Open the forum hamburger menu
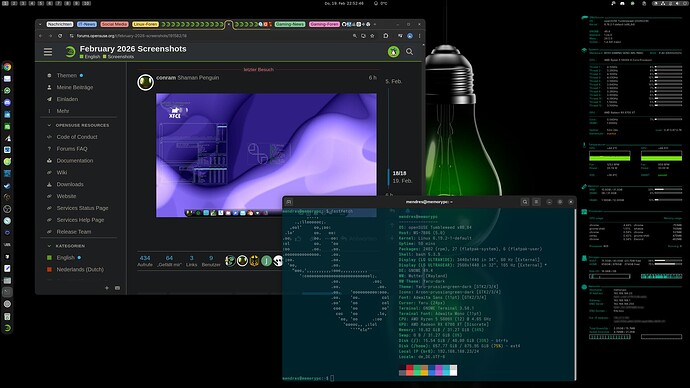This screenshot has width=690, height=388. tap(48, 52)
